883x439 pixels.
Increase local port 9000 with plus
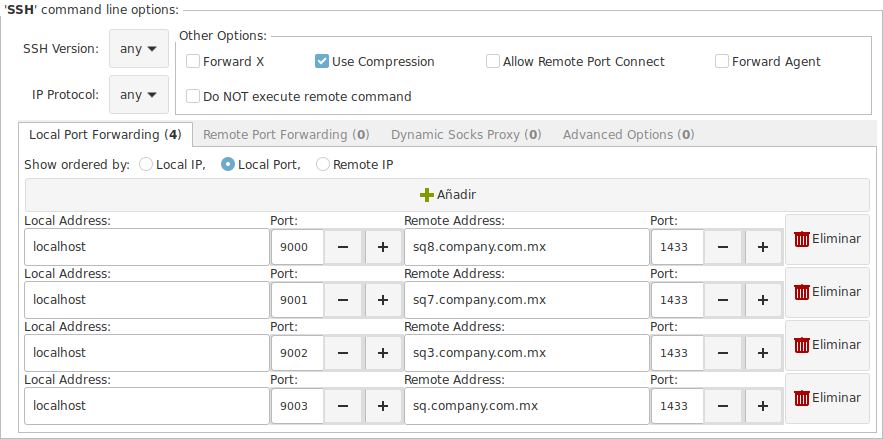(x=383, y=247)
